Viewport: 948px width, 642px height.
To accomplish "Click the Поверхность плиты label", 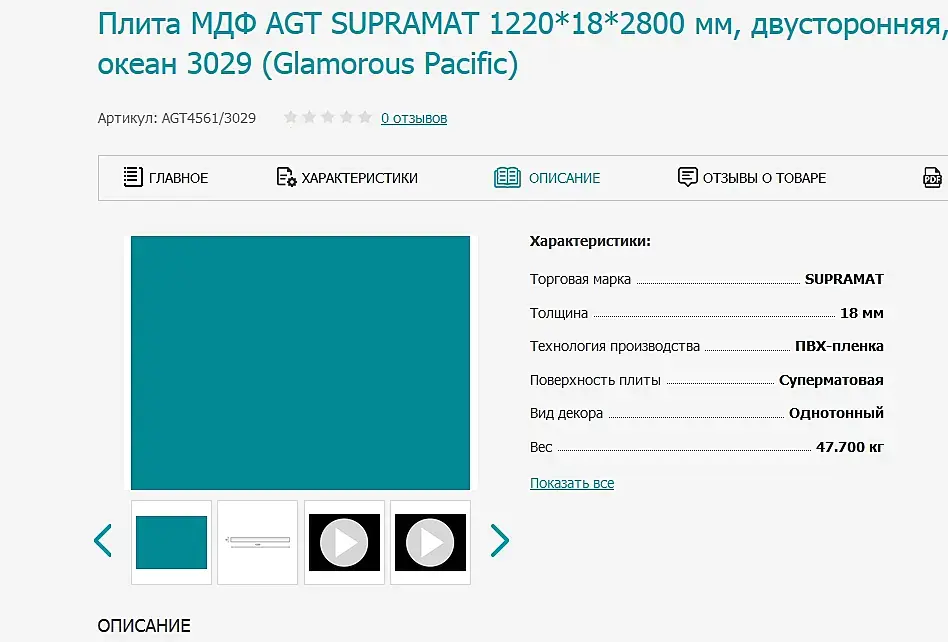I will pos(595,380).
